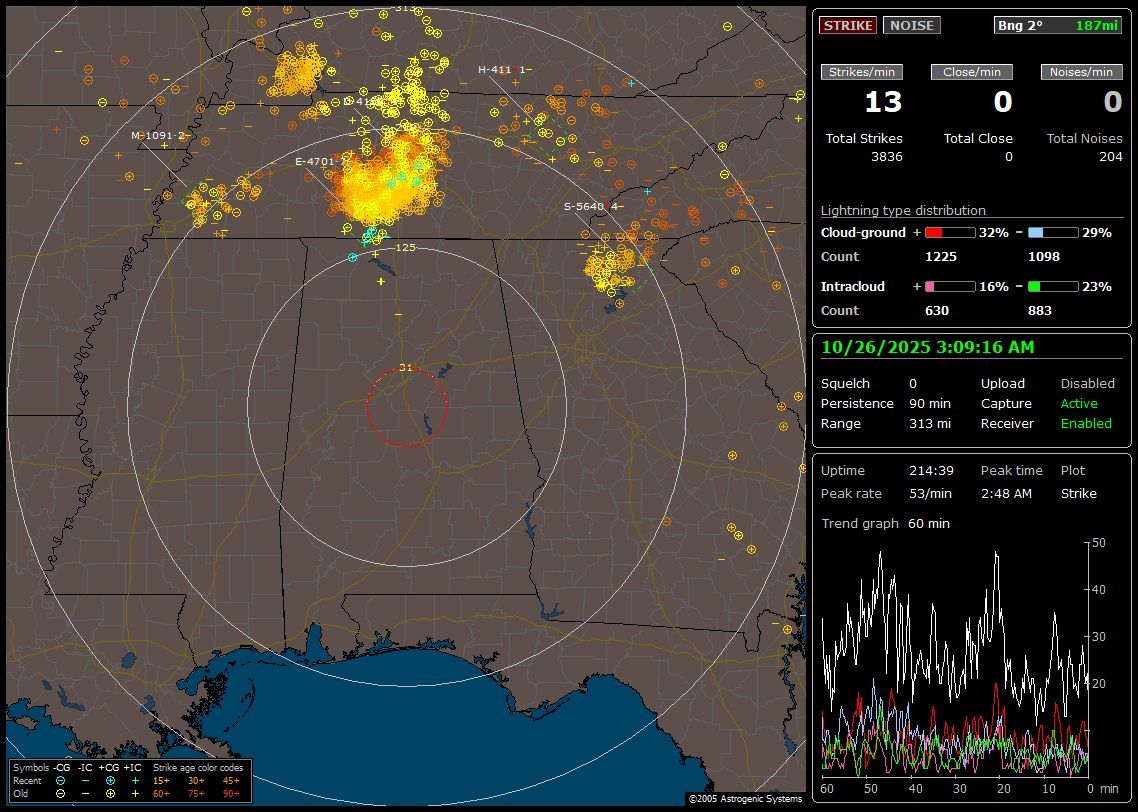The width and height of the screenshot is (1138, 812).
Task: Click the old -IC dash symbol in legend
Action: point(85,793)
